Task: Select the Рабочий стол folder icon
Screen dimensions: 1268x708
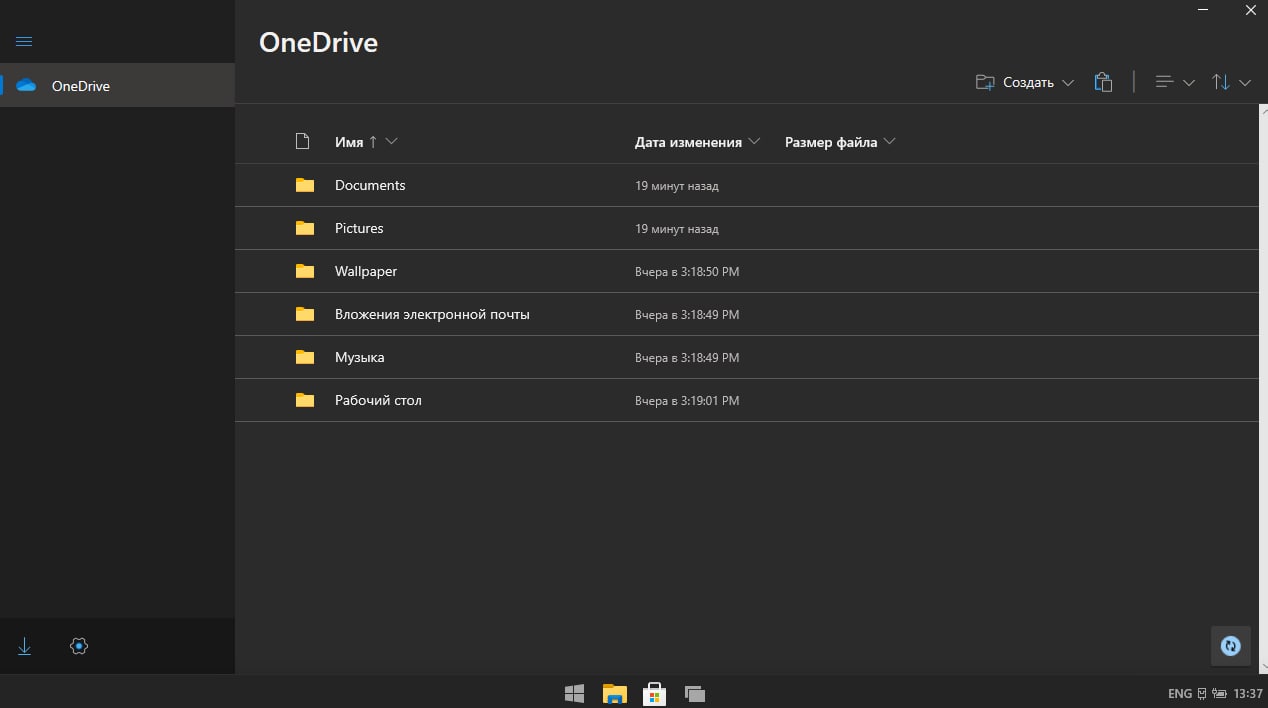Action: 305,400
